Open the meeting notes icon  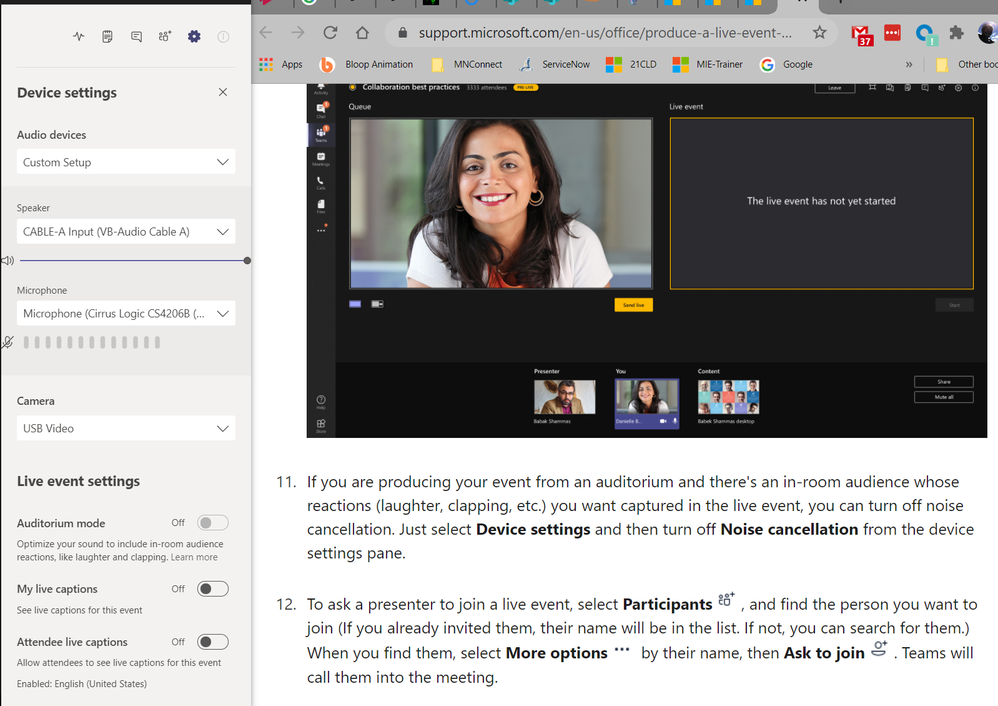point(108,37)
